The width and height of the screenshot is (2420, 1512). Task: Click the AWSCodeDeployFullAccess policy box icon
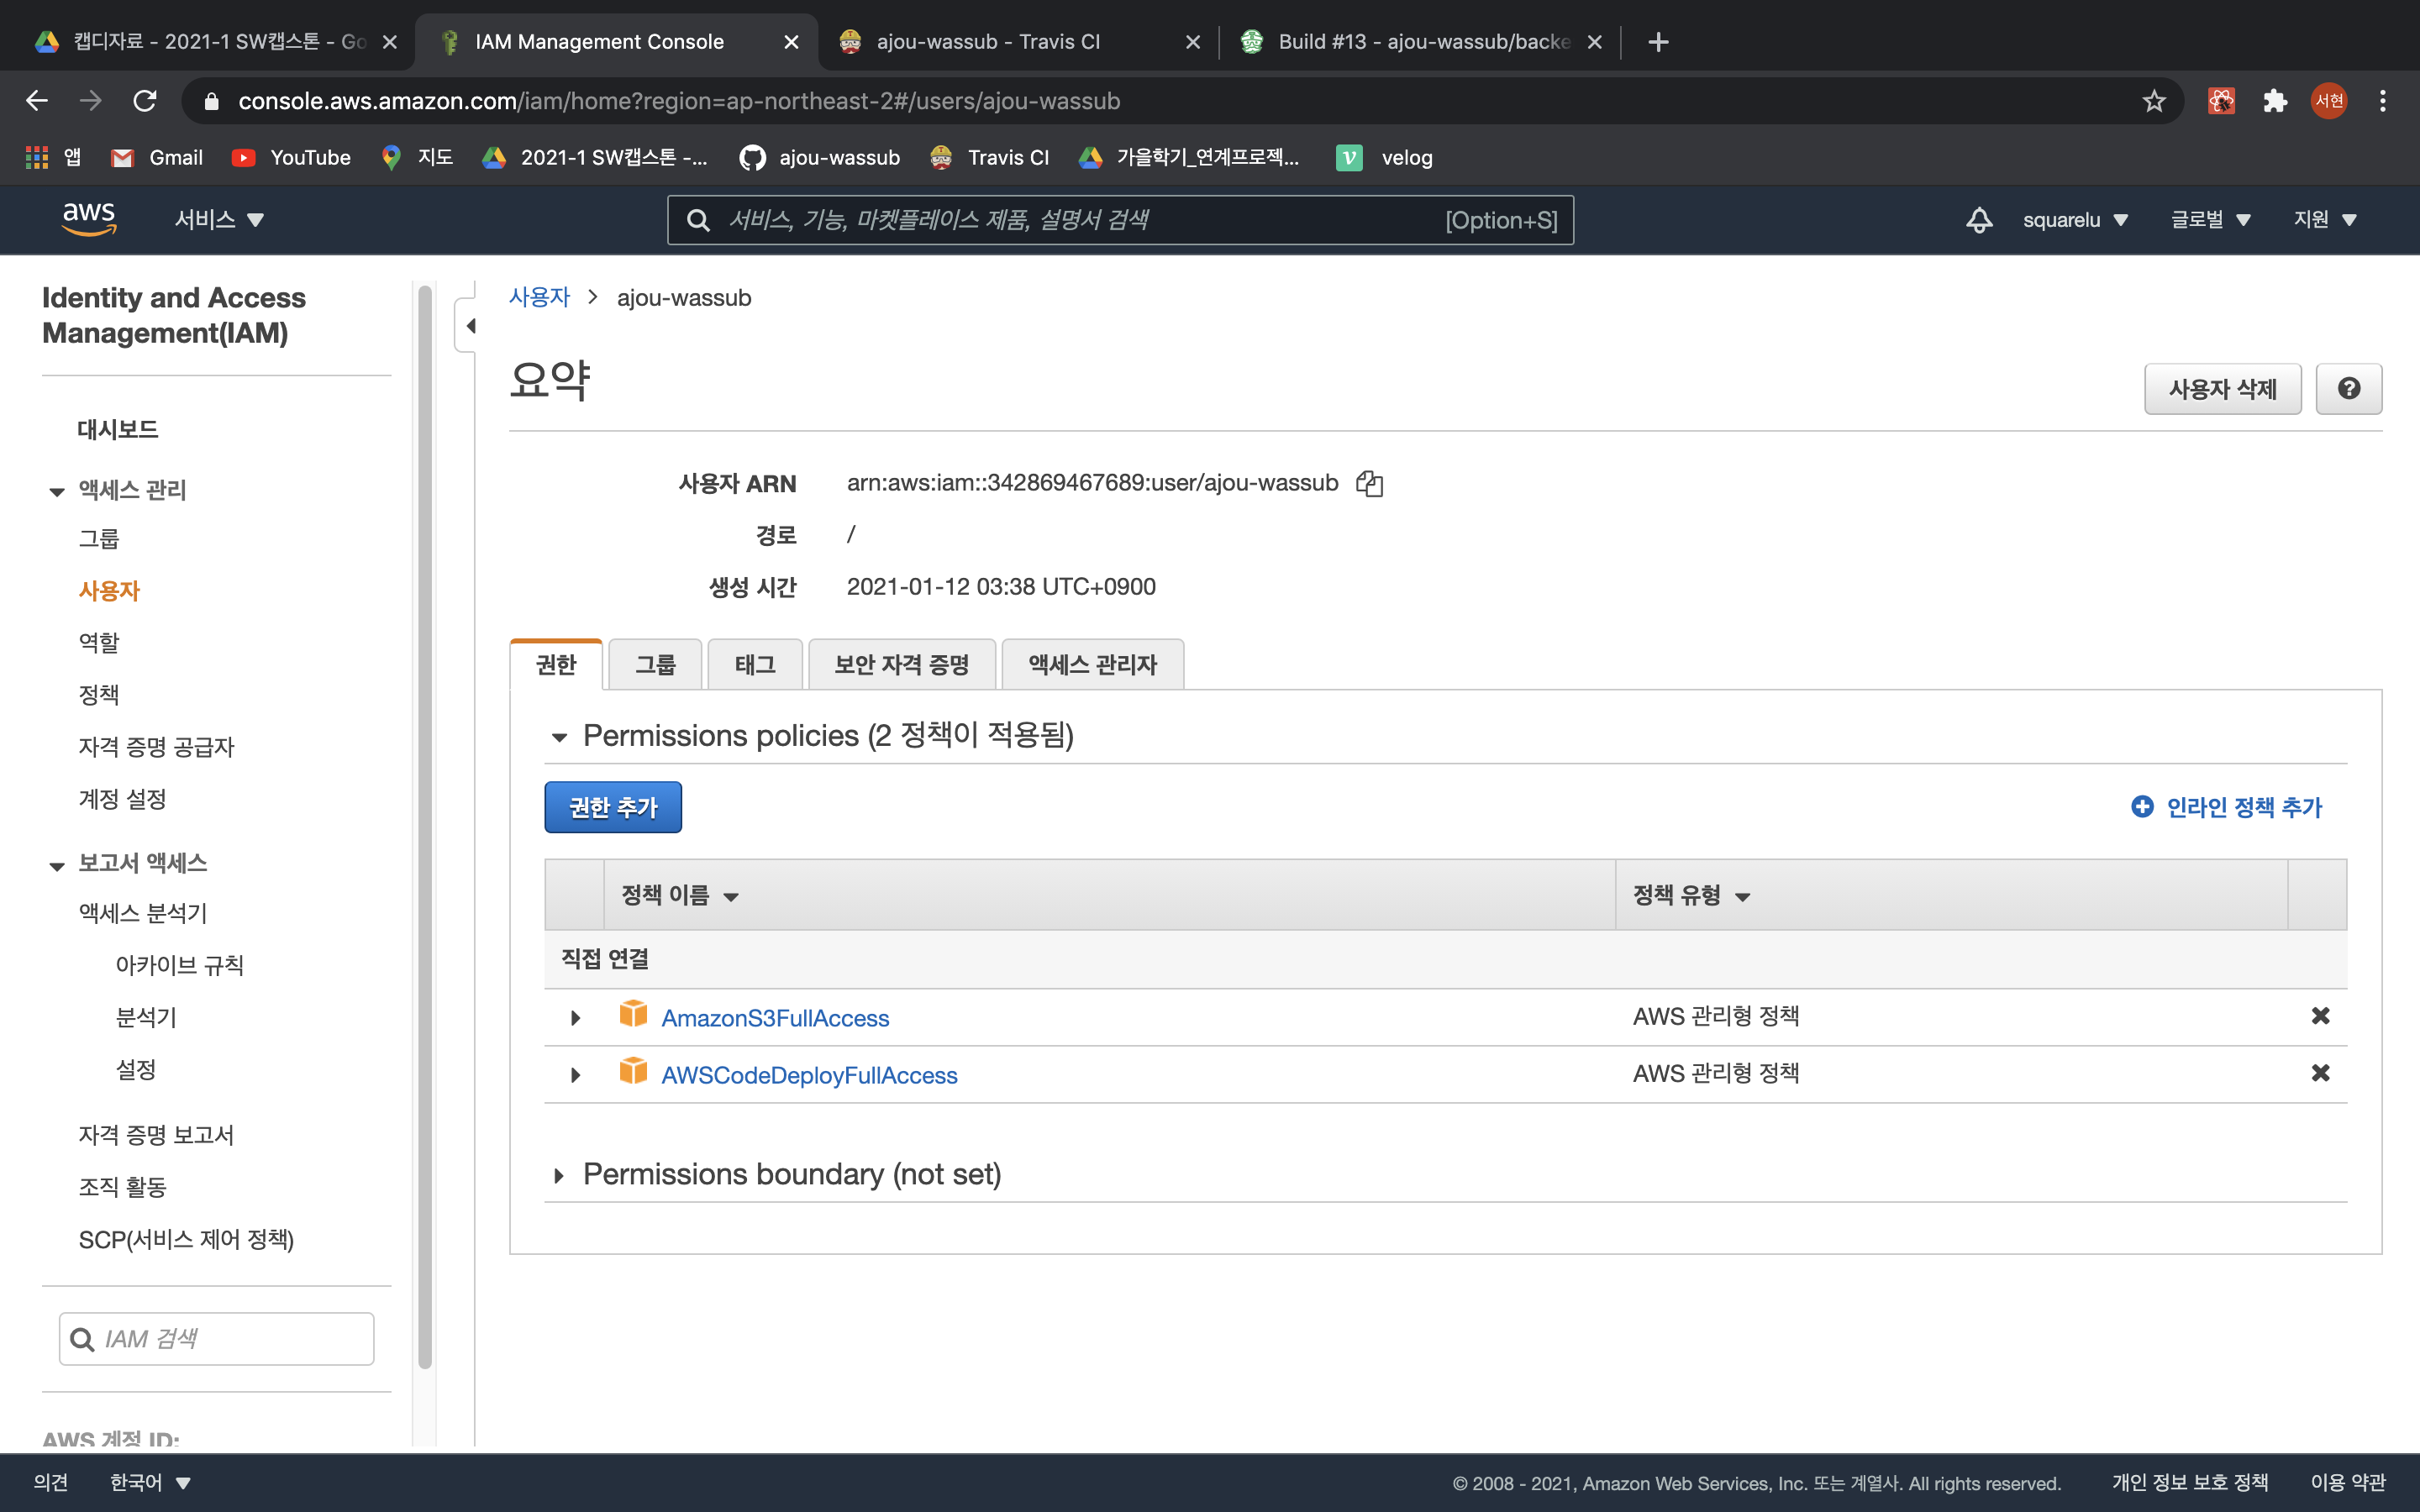click(633, 1071)
